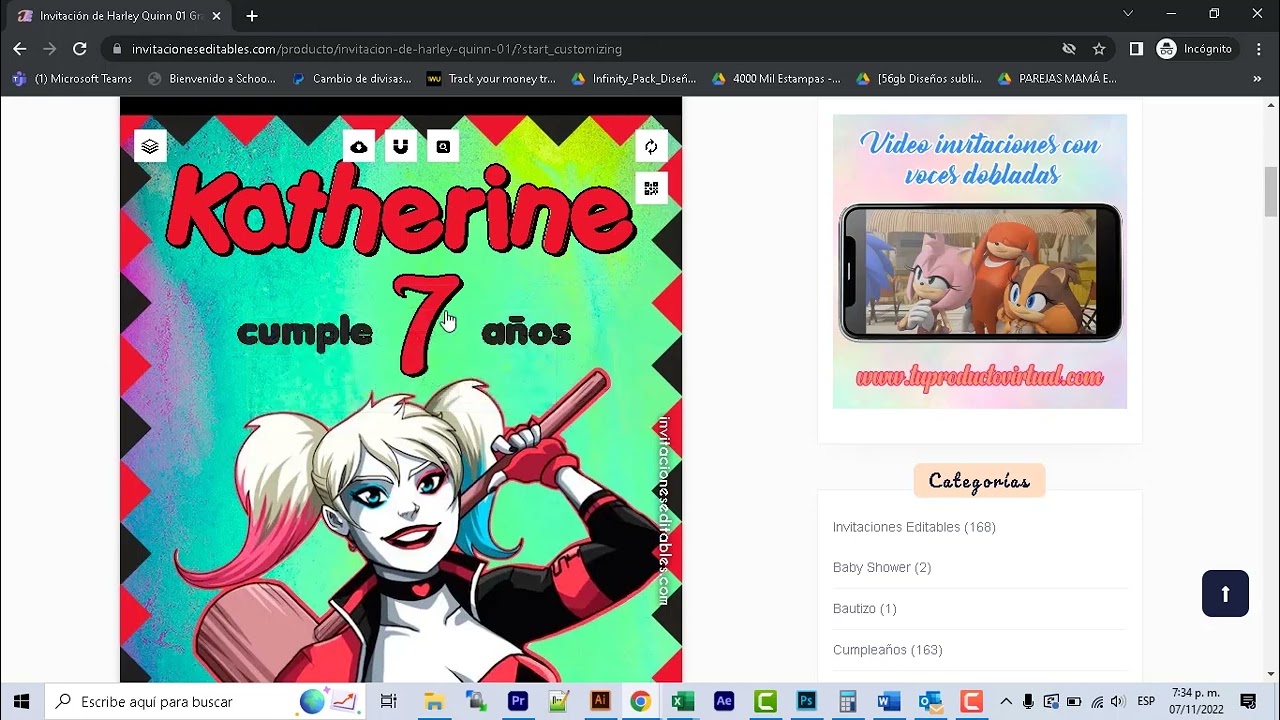Open the Microsoft Teams bookmark
The width and height of the screenshot is (1280, 720).
tap(72, 79)
